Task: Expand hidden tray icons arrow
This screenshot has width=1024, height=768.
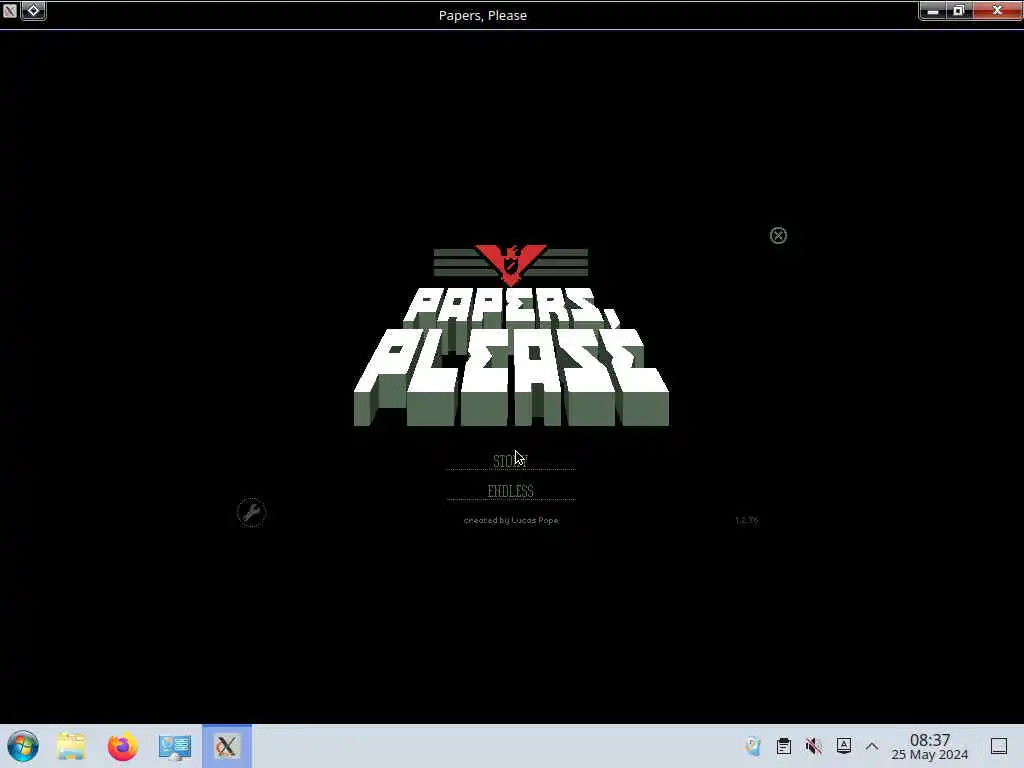Action: 872,746
